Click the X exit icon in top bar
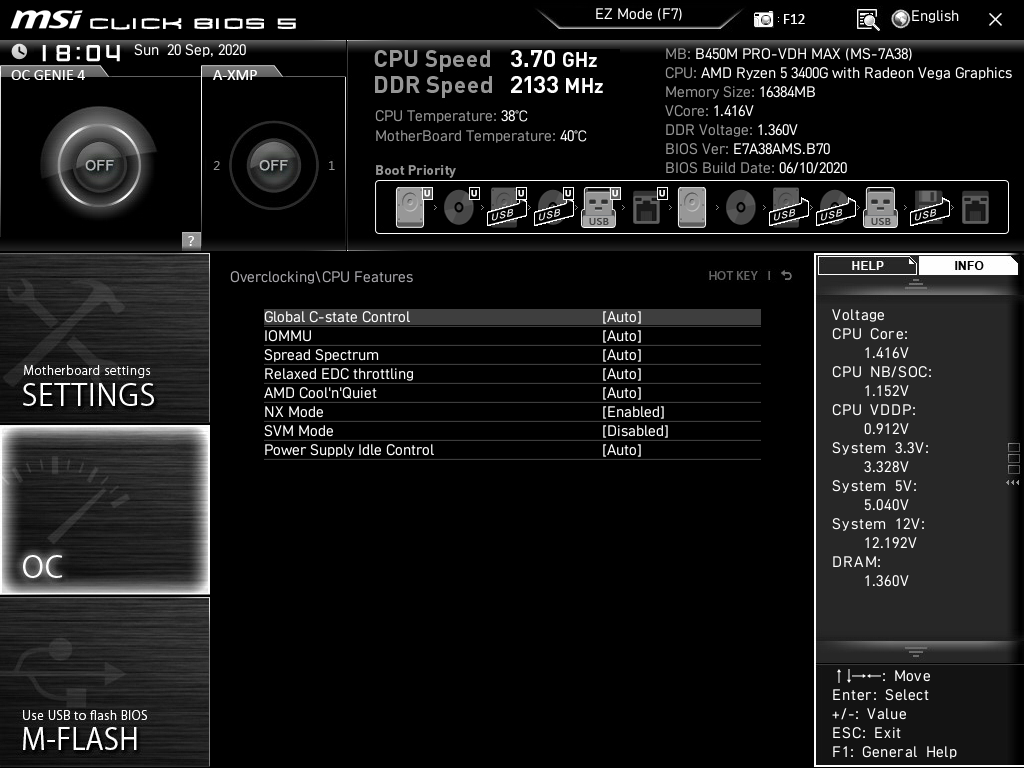 (995, 20)
